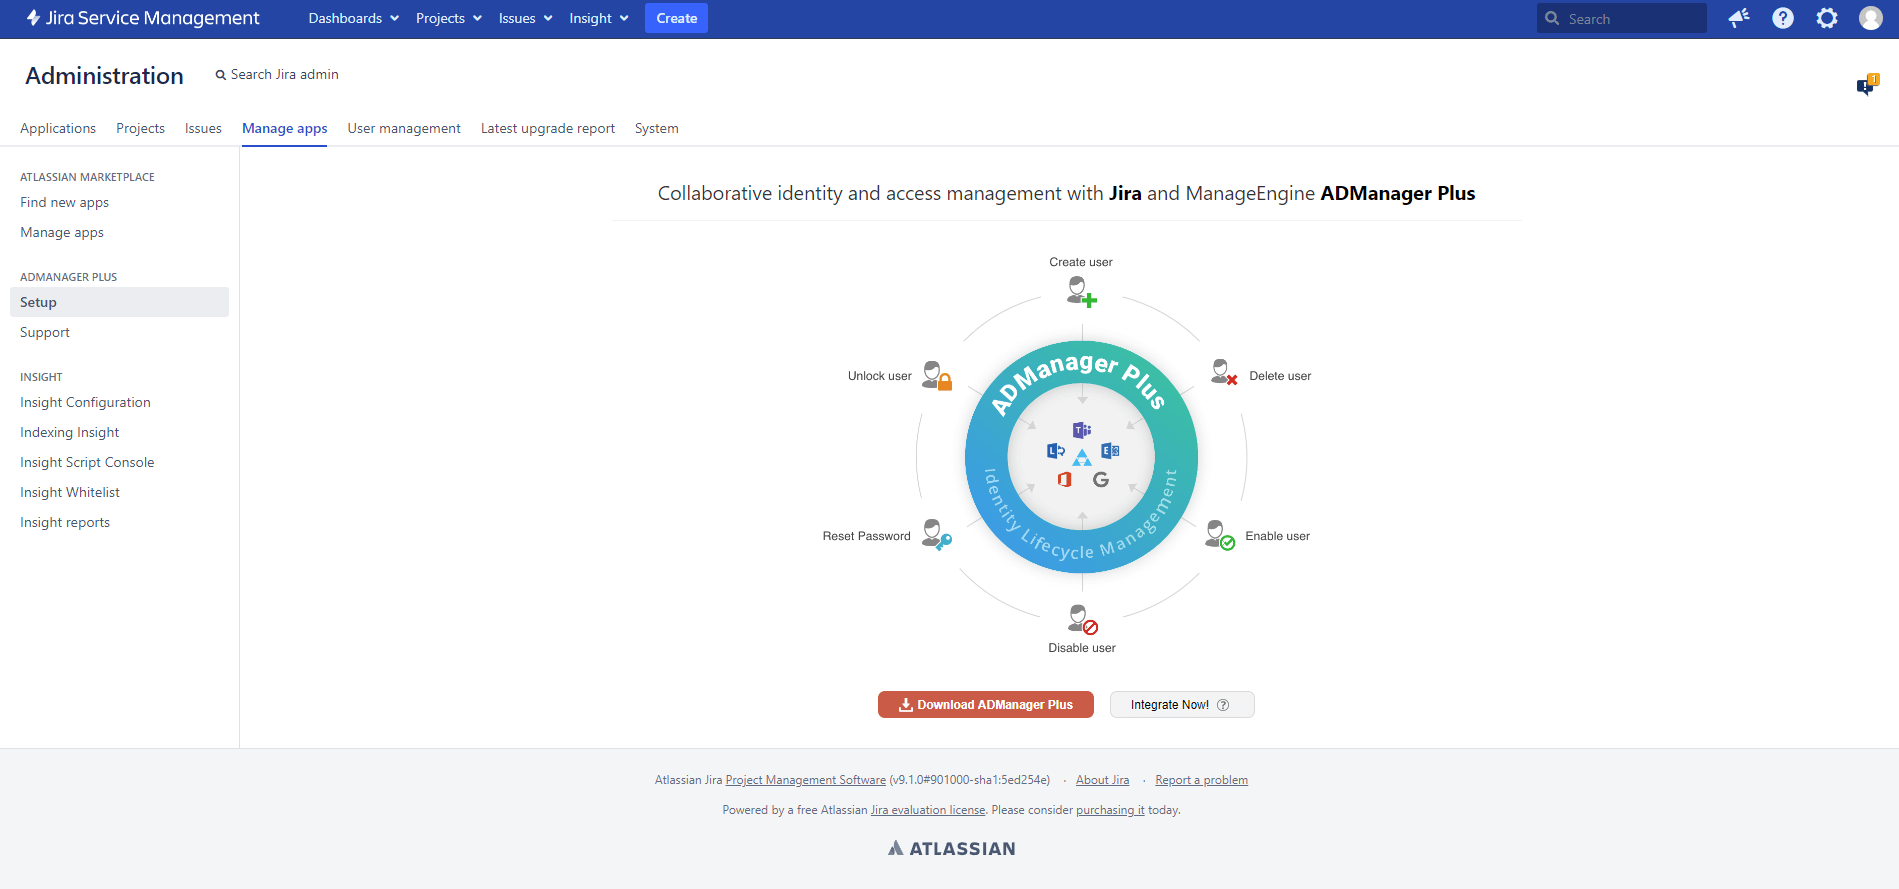Screen dimensions: 1899x889
Task: Click the Integrate Now help question icon
Action: 1222,705
